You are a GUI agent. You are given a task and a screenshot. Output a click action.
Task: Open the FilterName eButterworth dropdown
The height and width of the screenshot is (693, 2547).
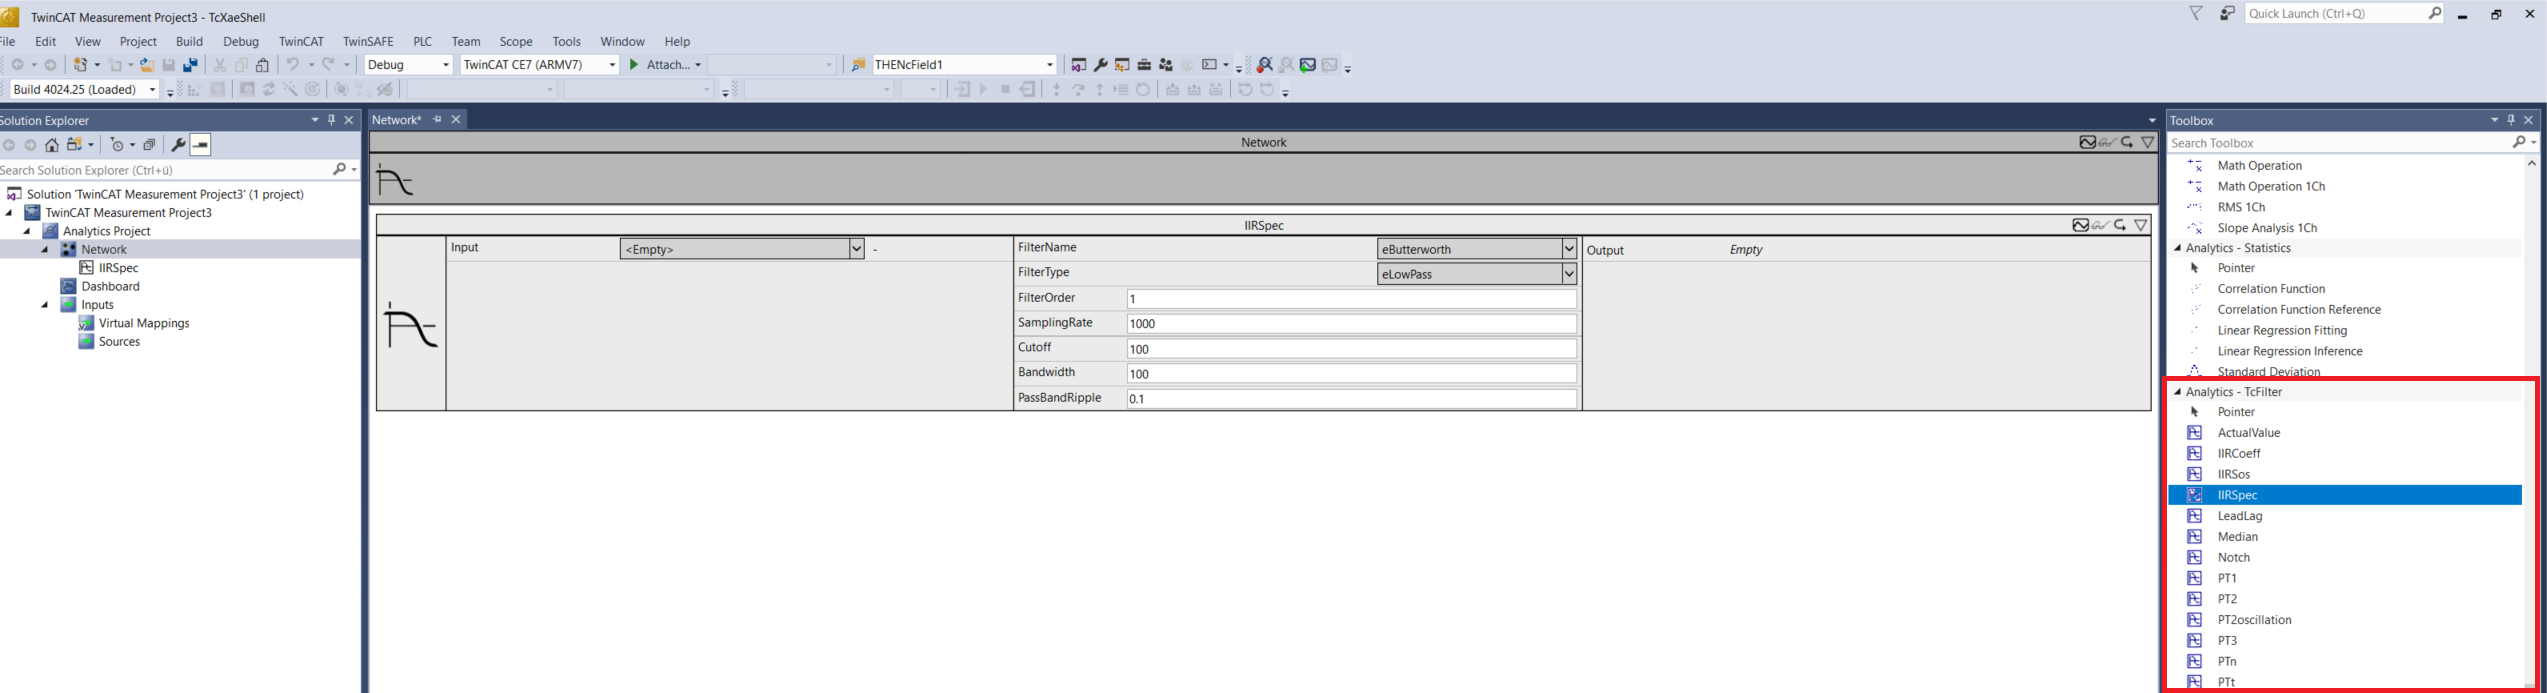click(x=1569, y=249)
